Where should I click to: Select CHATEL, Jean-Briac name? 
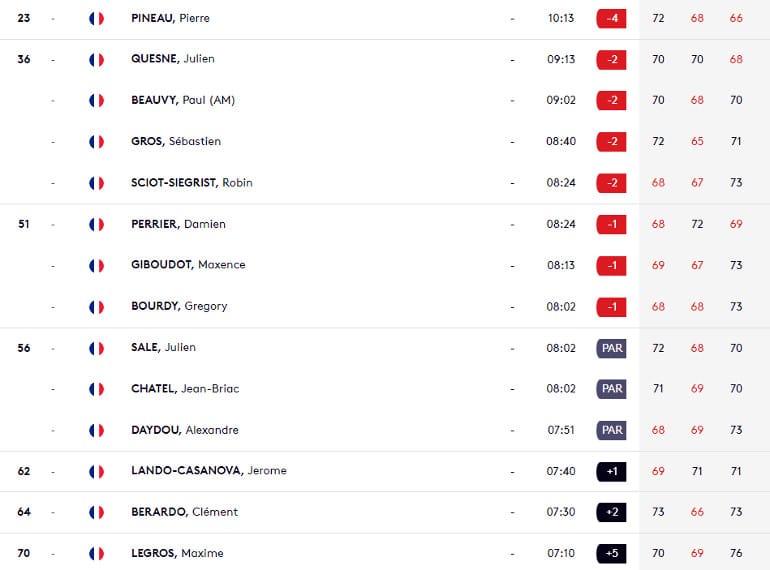click(x=185, y=389)
